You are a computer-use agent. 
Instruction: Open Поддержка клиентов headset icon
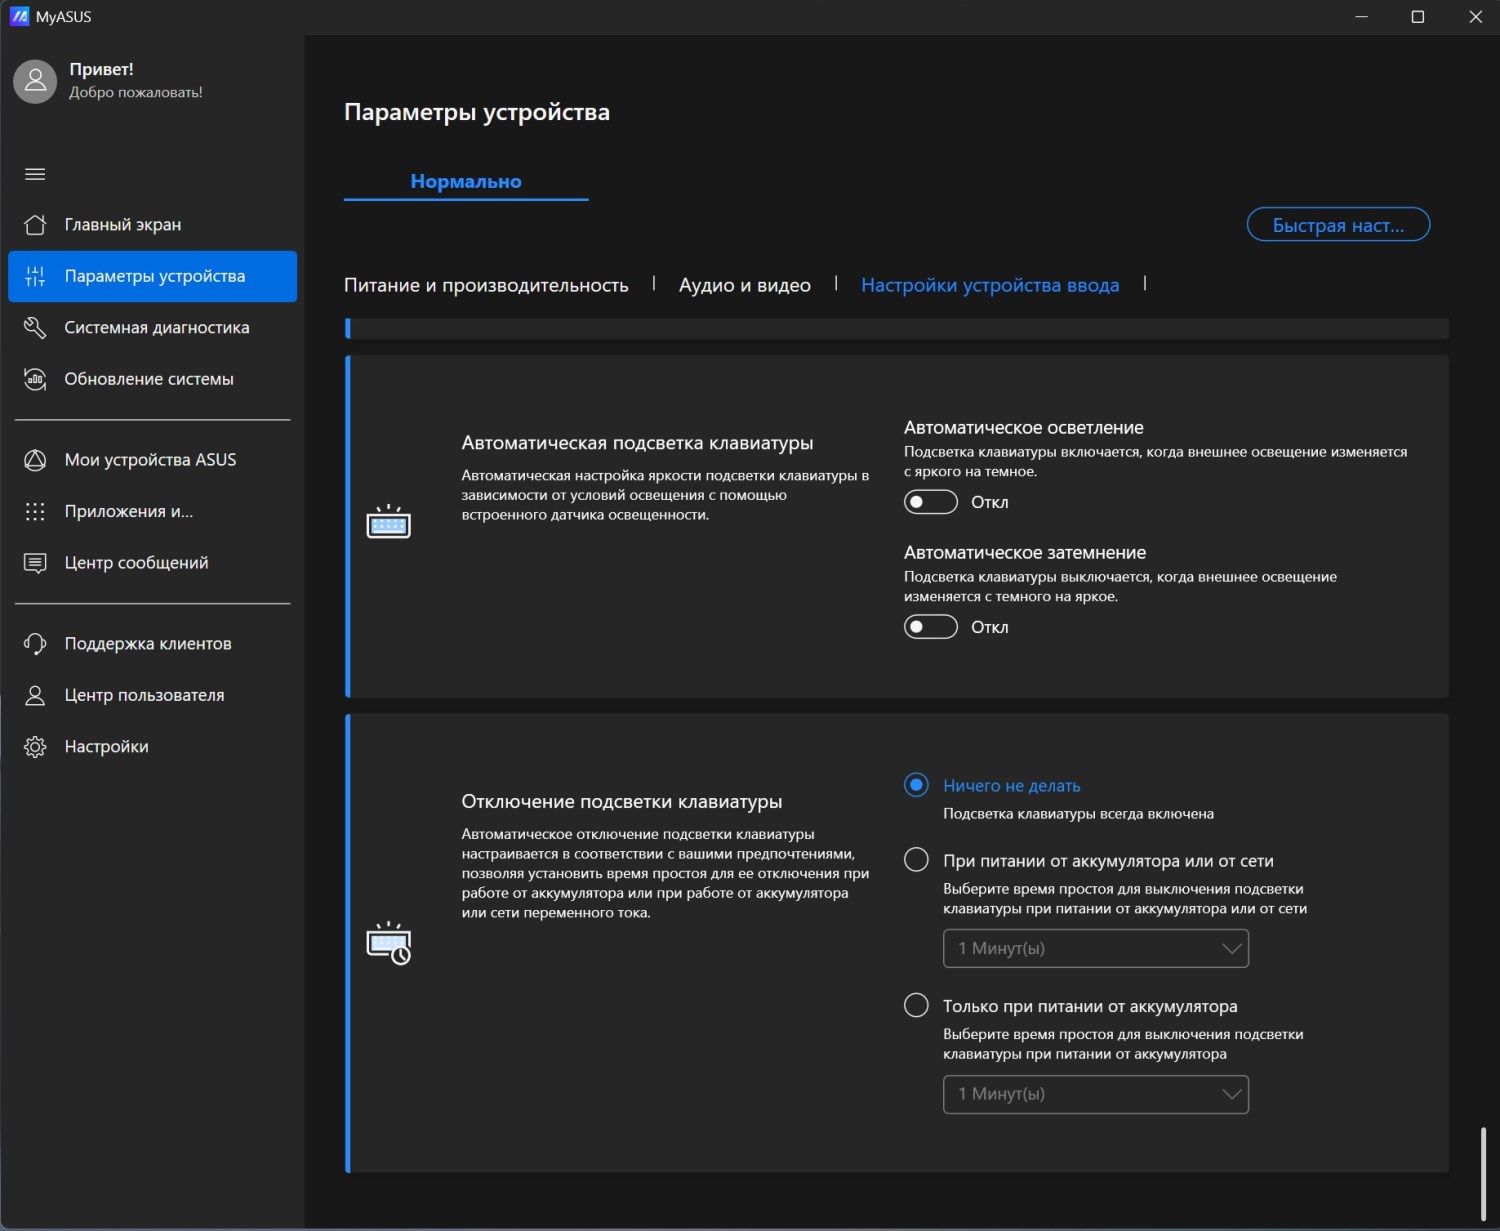[x=35, y=644]
